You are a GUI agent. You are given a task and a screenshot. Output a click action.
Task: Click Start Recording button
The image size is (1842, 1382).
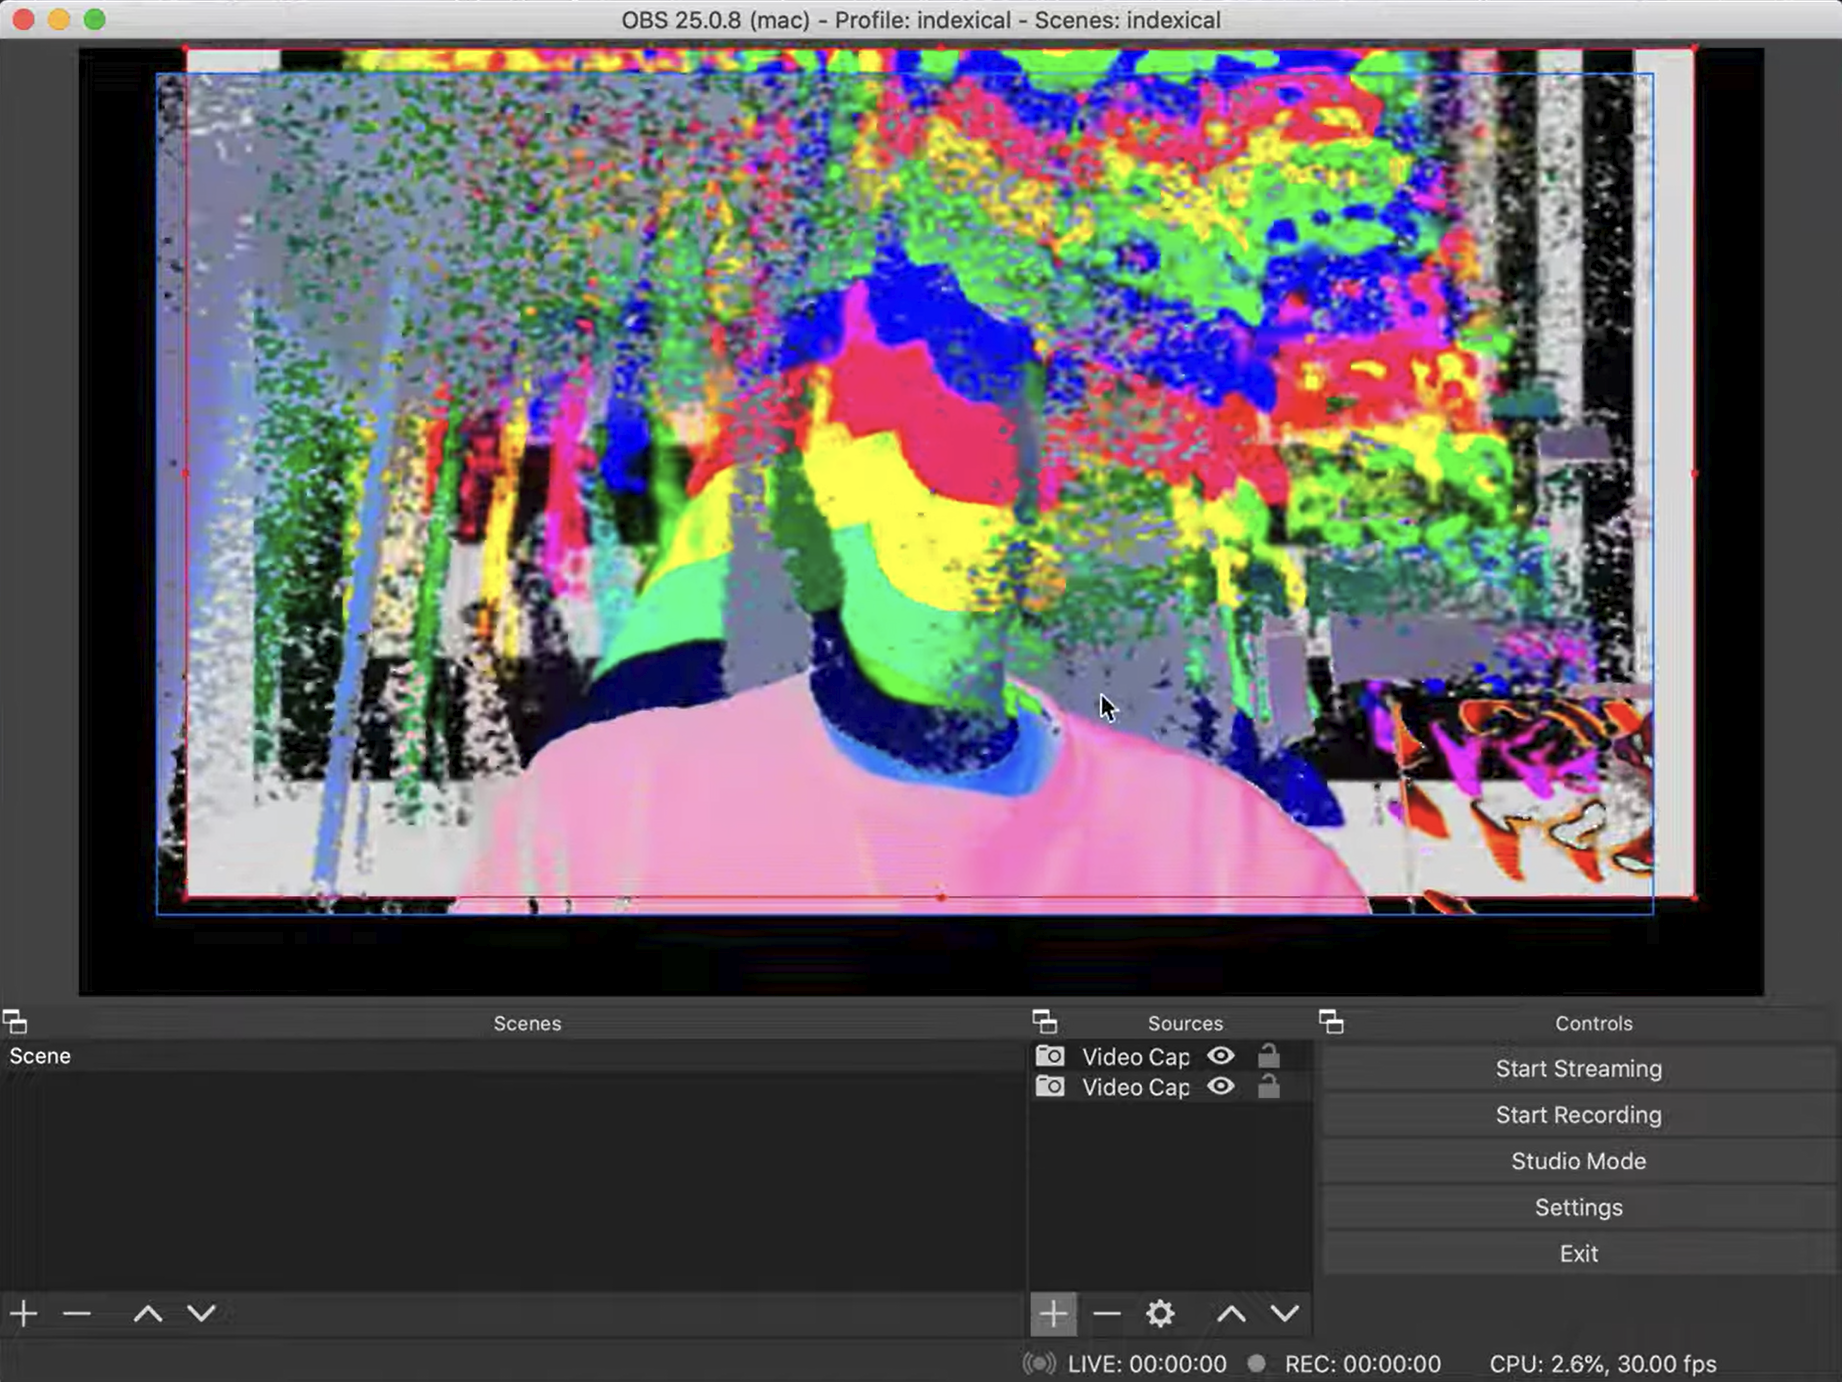click(1578, 1115)
